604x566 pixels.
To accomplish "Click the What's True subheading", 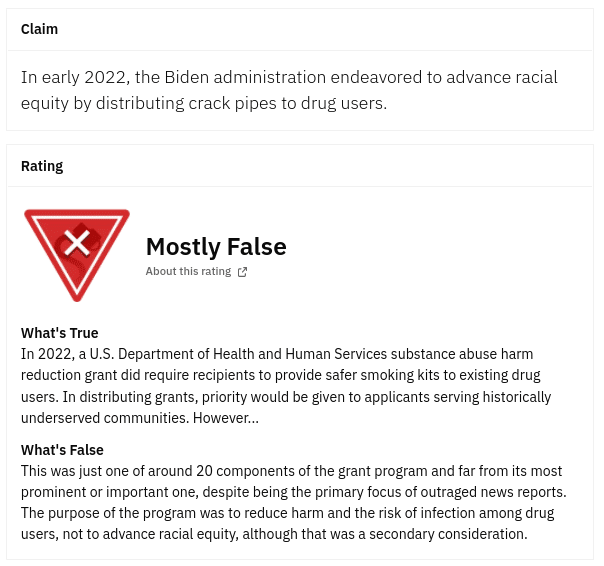I will pyautogui.click(x=60, y=333).
